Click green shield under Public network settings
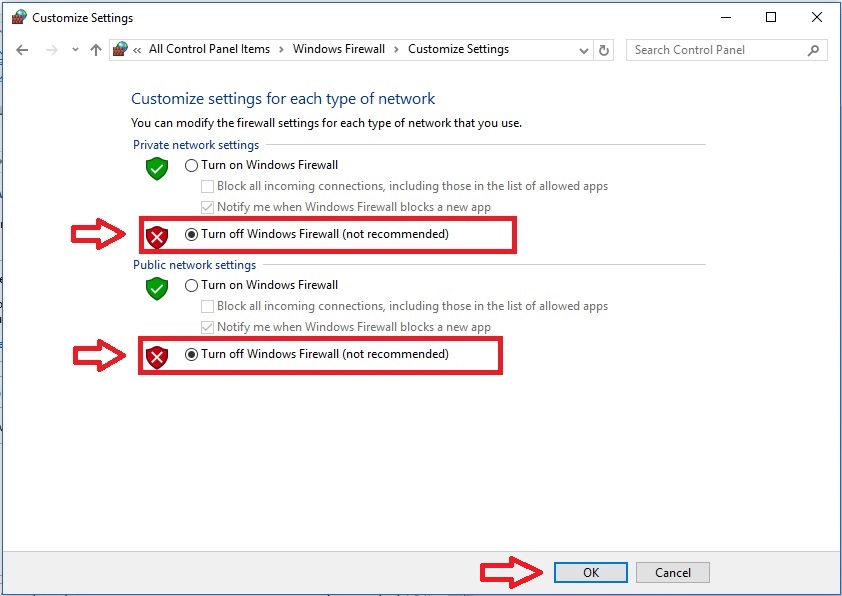The width and height of the screenshot is (842, 596). coord(157,288)
